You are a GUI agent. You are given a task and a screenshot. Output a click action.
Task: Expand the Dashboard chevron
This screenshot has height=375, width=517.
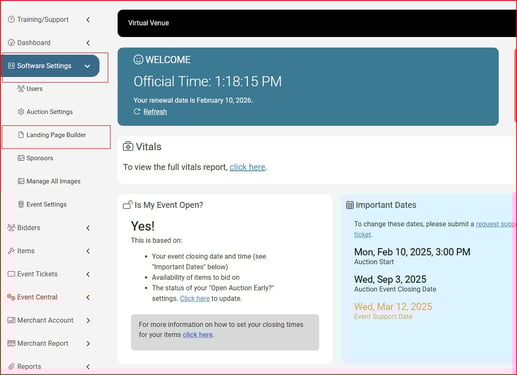(88, 43)
